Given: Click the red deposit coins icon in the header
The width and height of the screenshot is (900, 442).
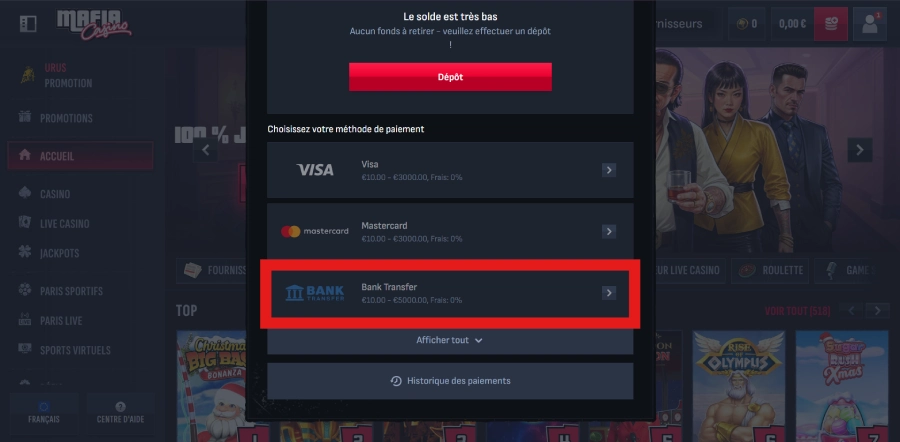Looking at the screenshot, I should [831, 24].
